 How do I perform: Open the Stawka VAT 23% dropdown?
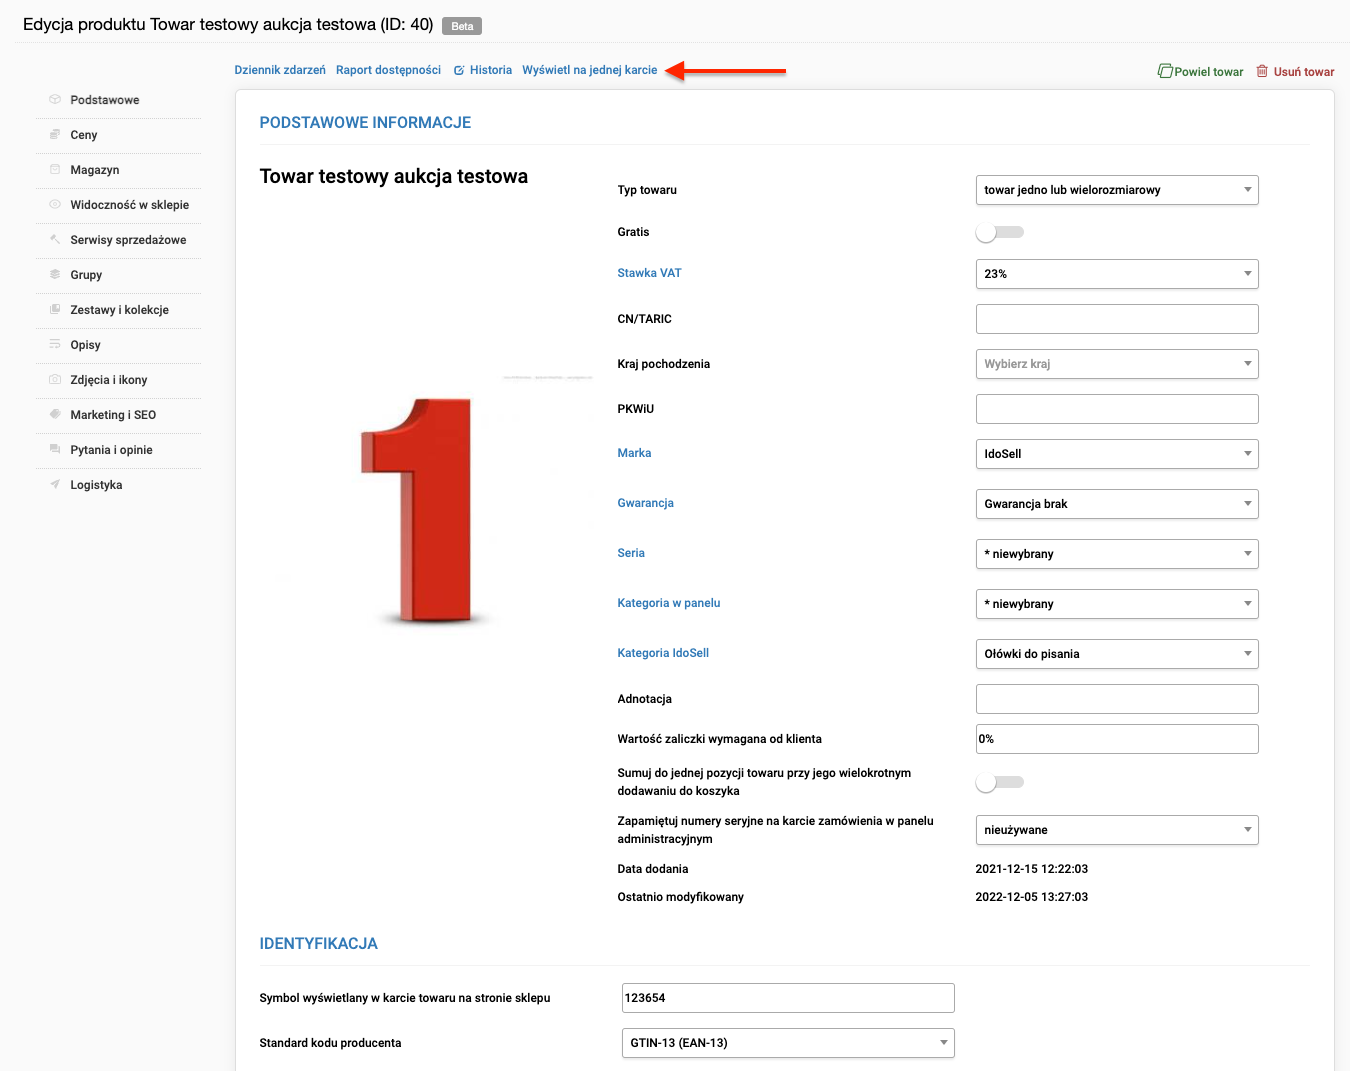pos(1117,274)
